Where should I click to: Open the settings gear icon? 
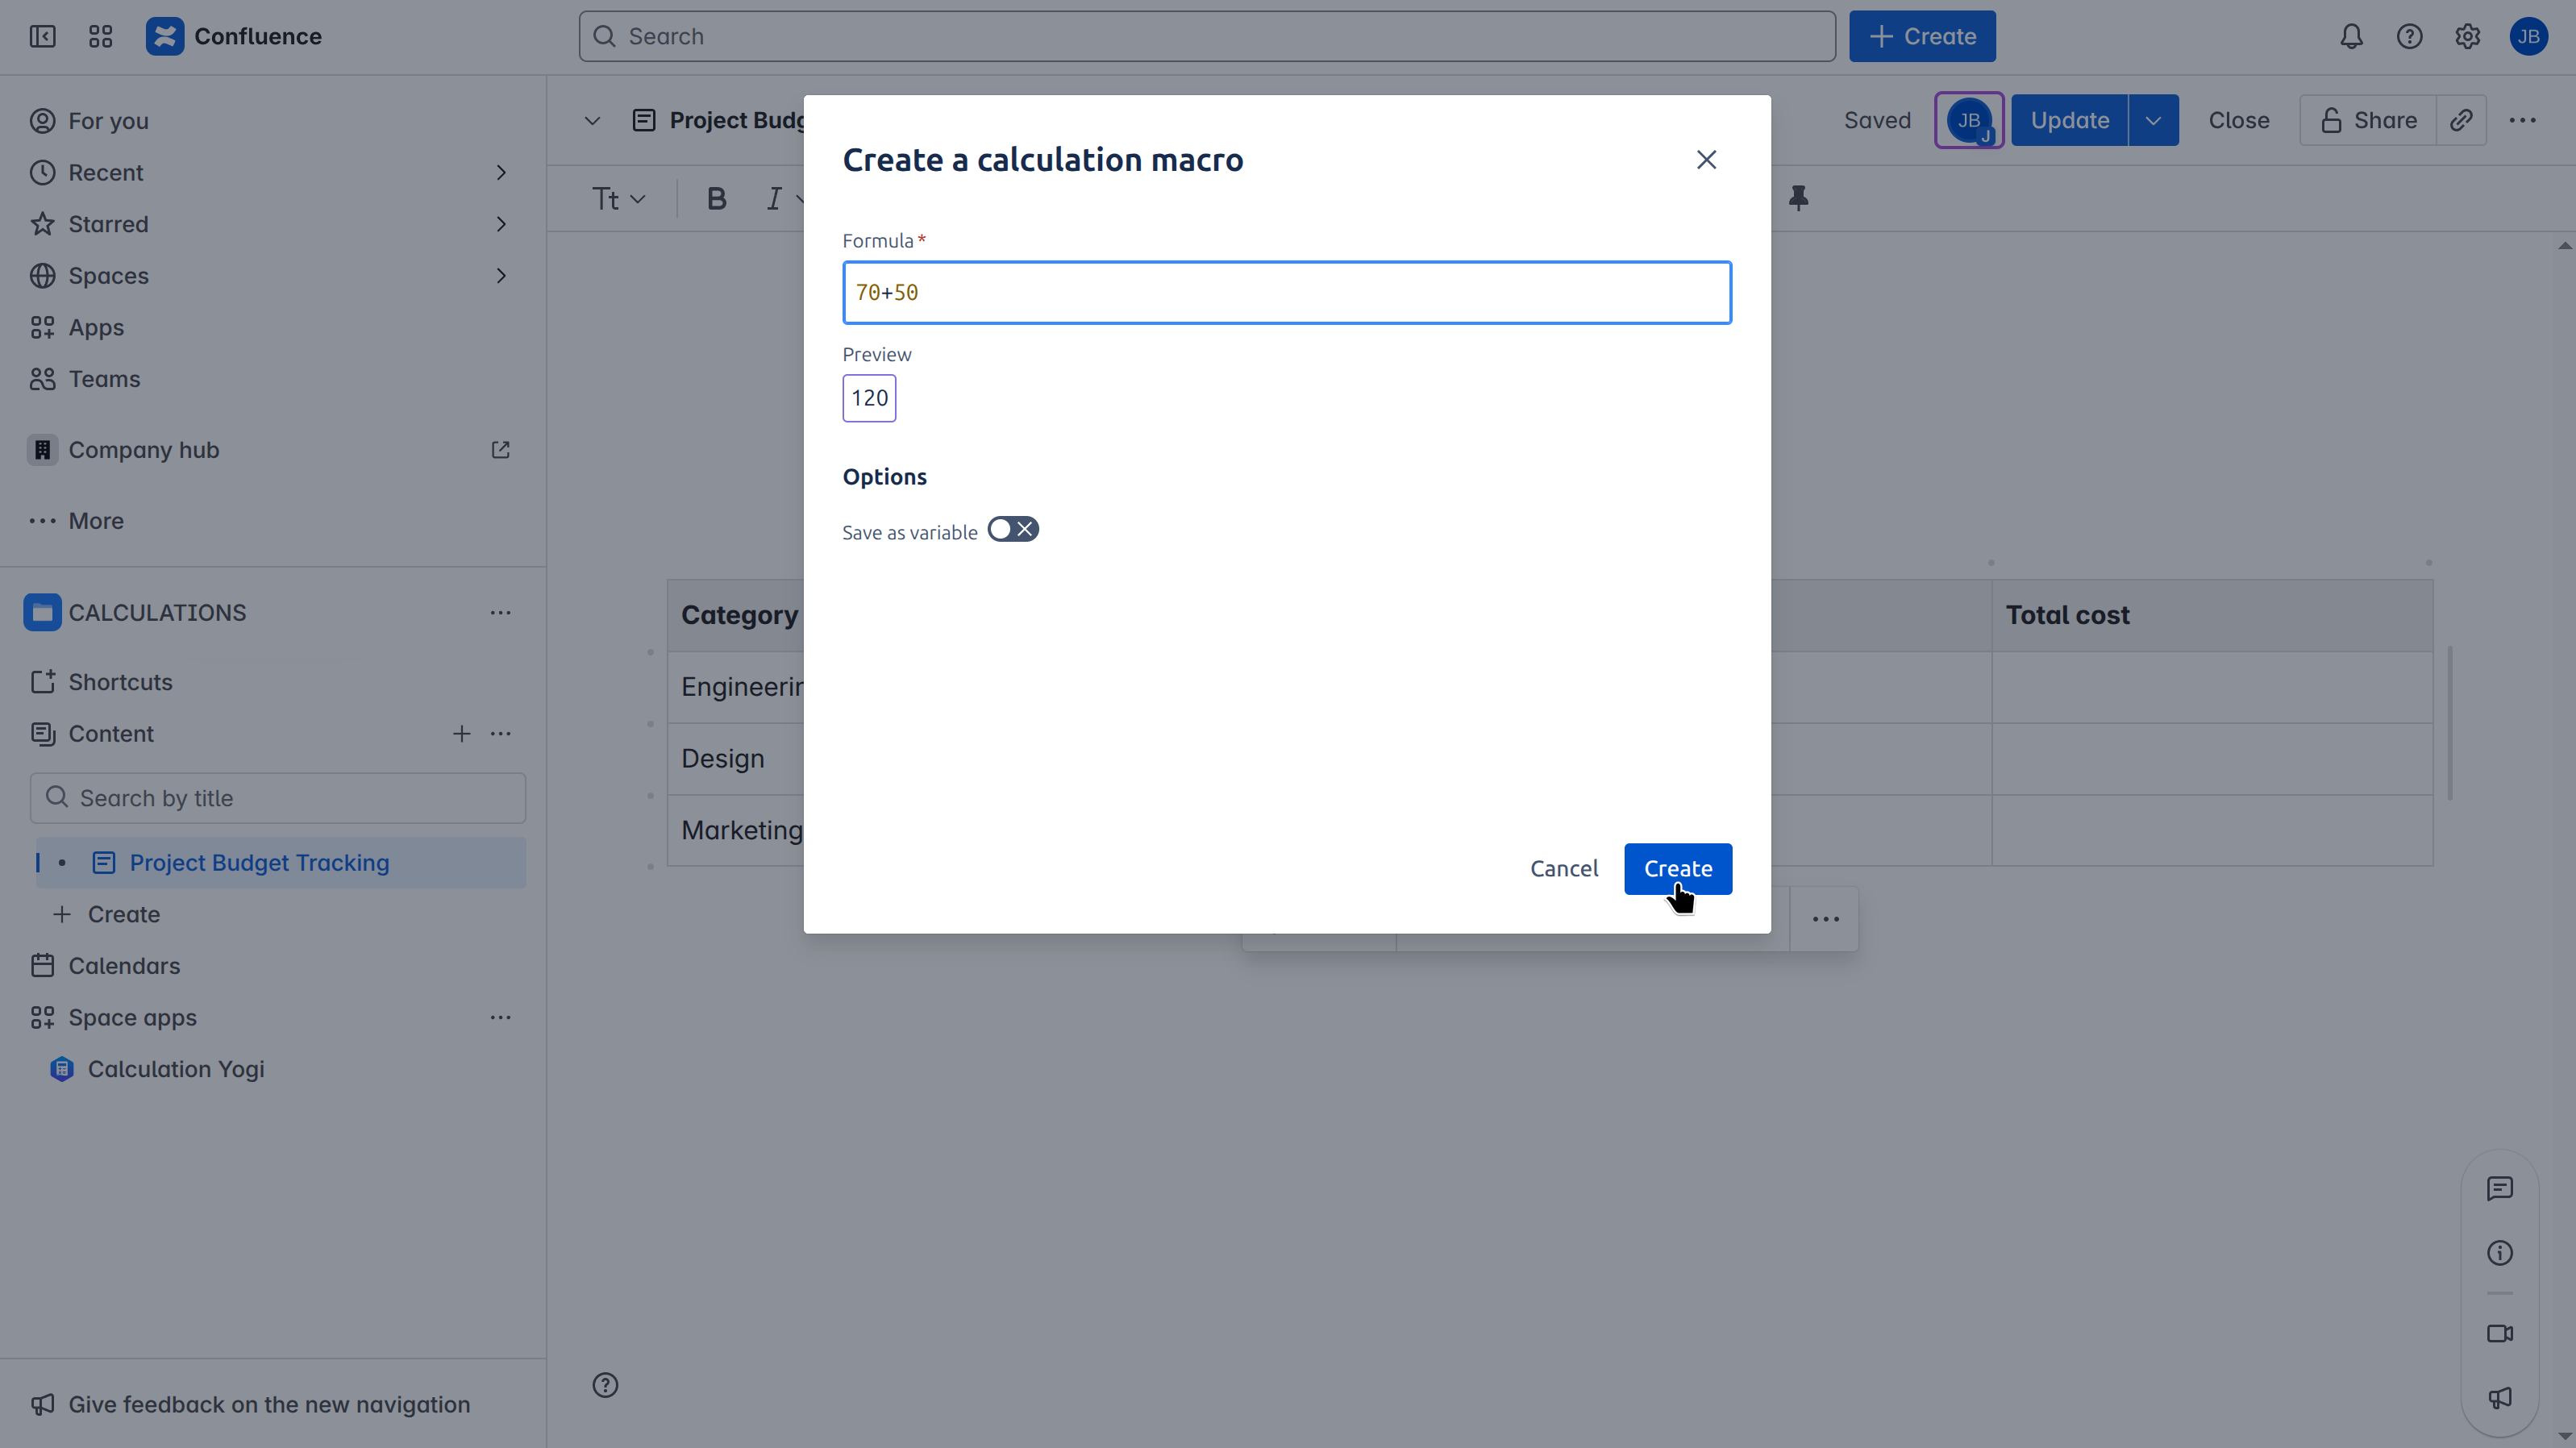point(2466,37)
